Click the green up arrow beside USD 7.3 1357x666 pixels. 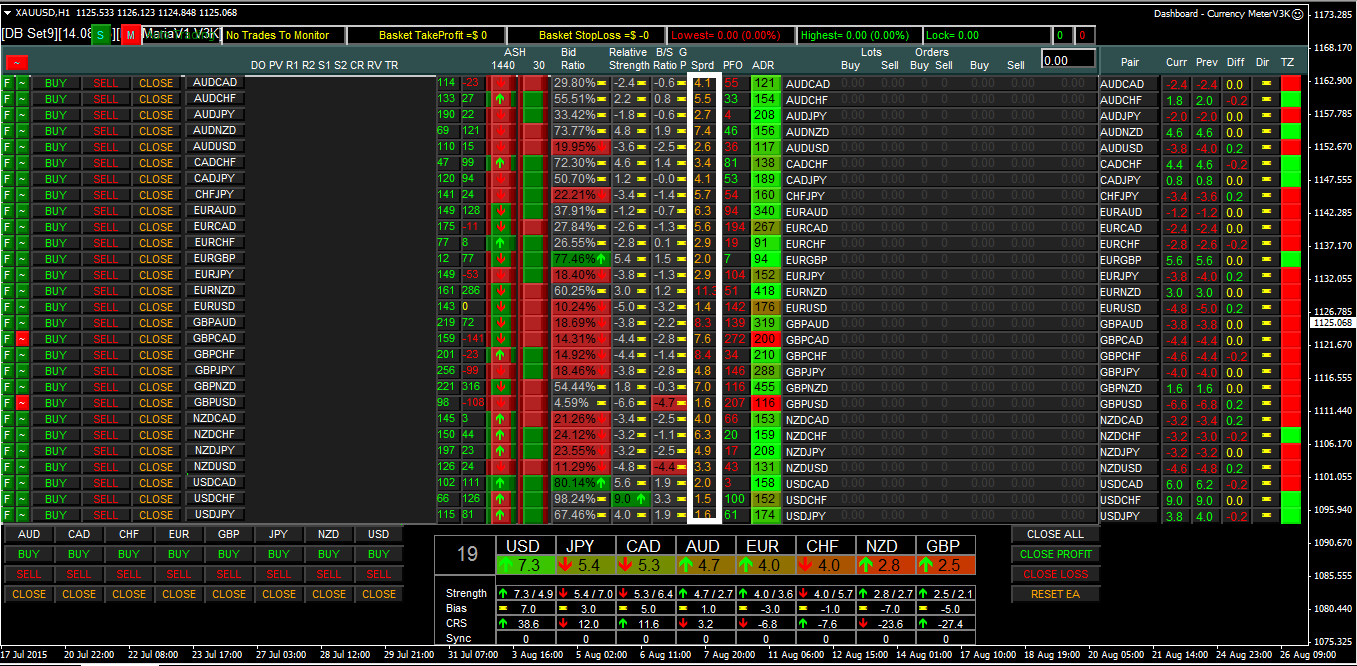(508, 565)
